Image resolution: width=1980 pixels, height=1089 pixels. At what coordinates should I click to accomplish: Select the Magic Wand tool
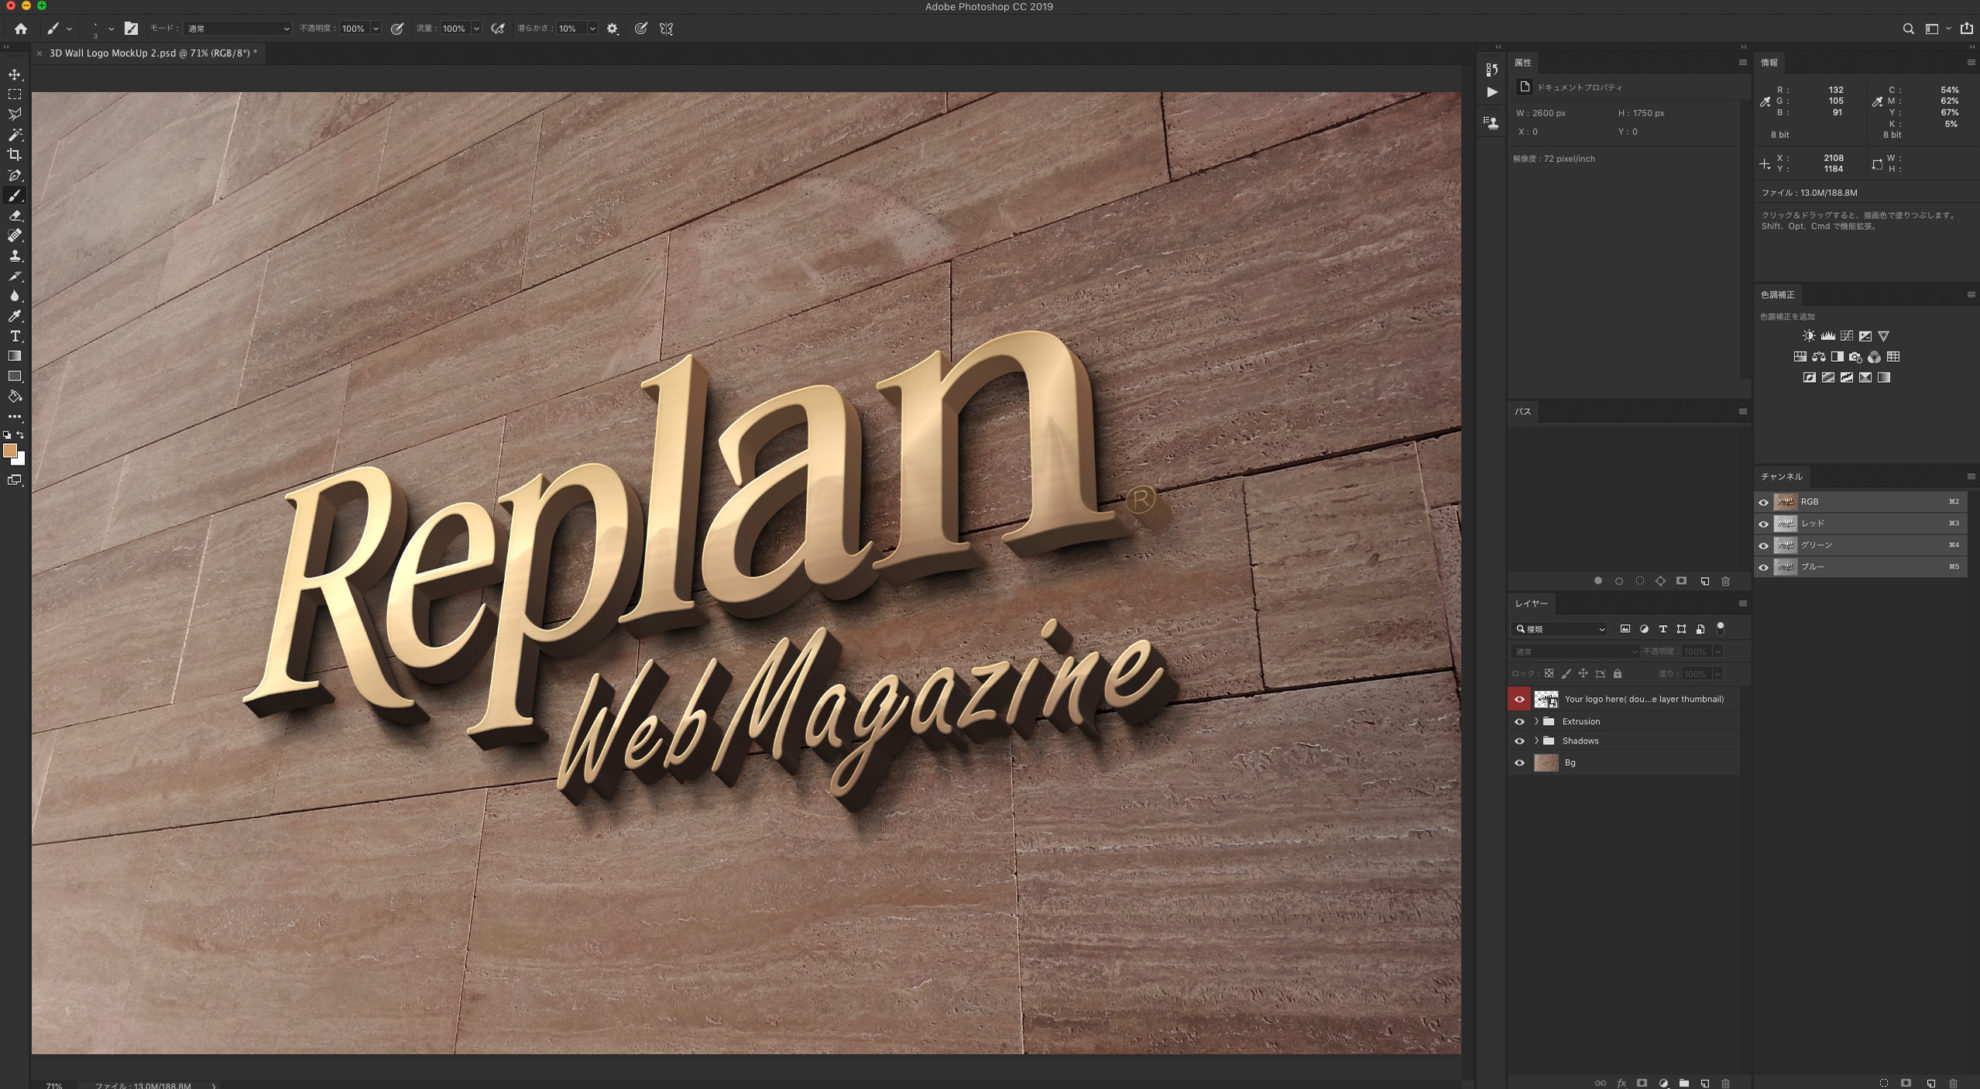[x=15, y=135]
